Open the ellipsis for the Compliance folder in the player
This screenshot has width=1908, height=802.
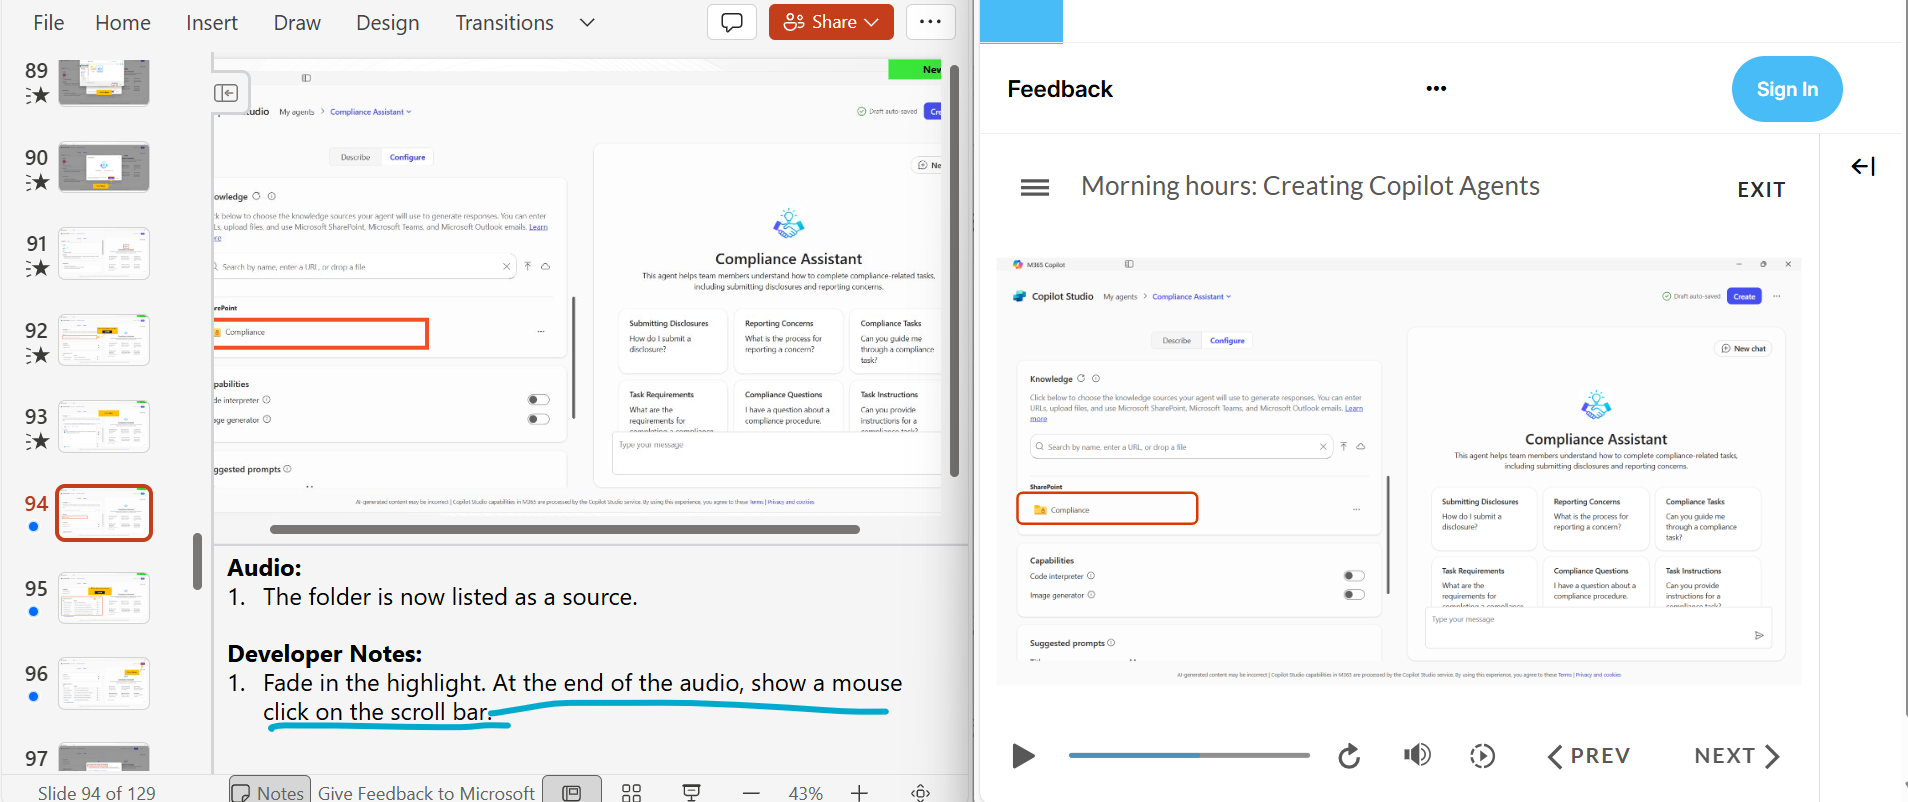pyautogui.click(x=1356, y=509)
